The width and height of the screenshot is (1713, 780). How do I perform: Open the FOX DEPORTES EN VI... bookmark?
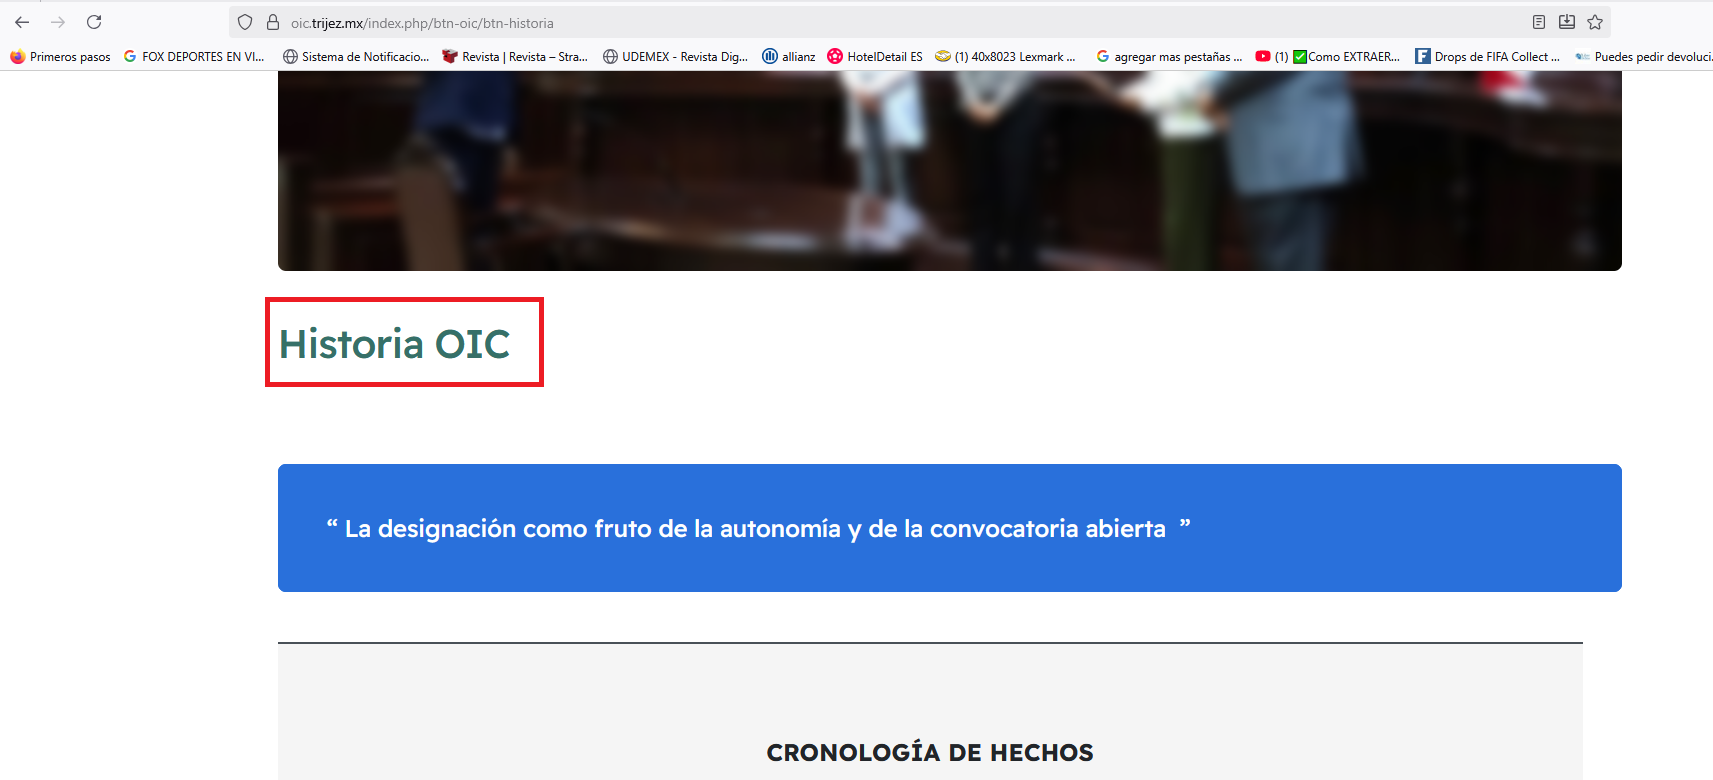pyautogui.click(x=194, y=57)
